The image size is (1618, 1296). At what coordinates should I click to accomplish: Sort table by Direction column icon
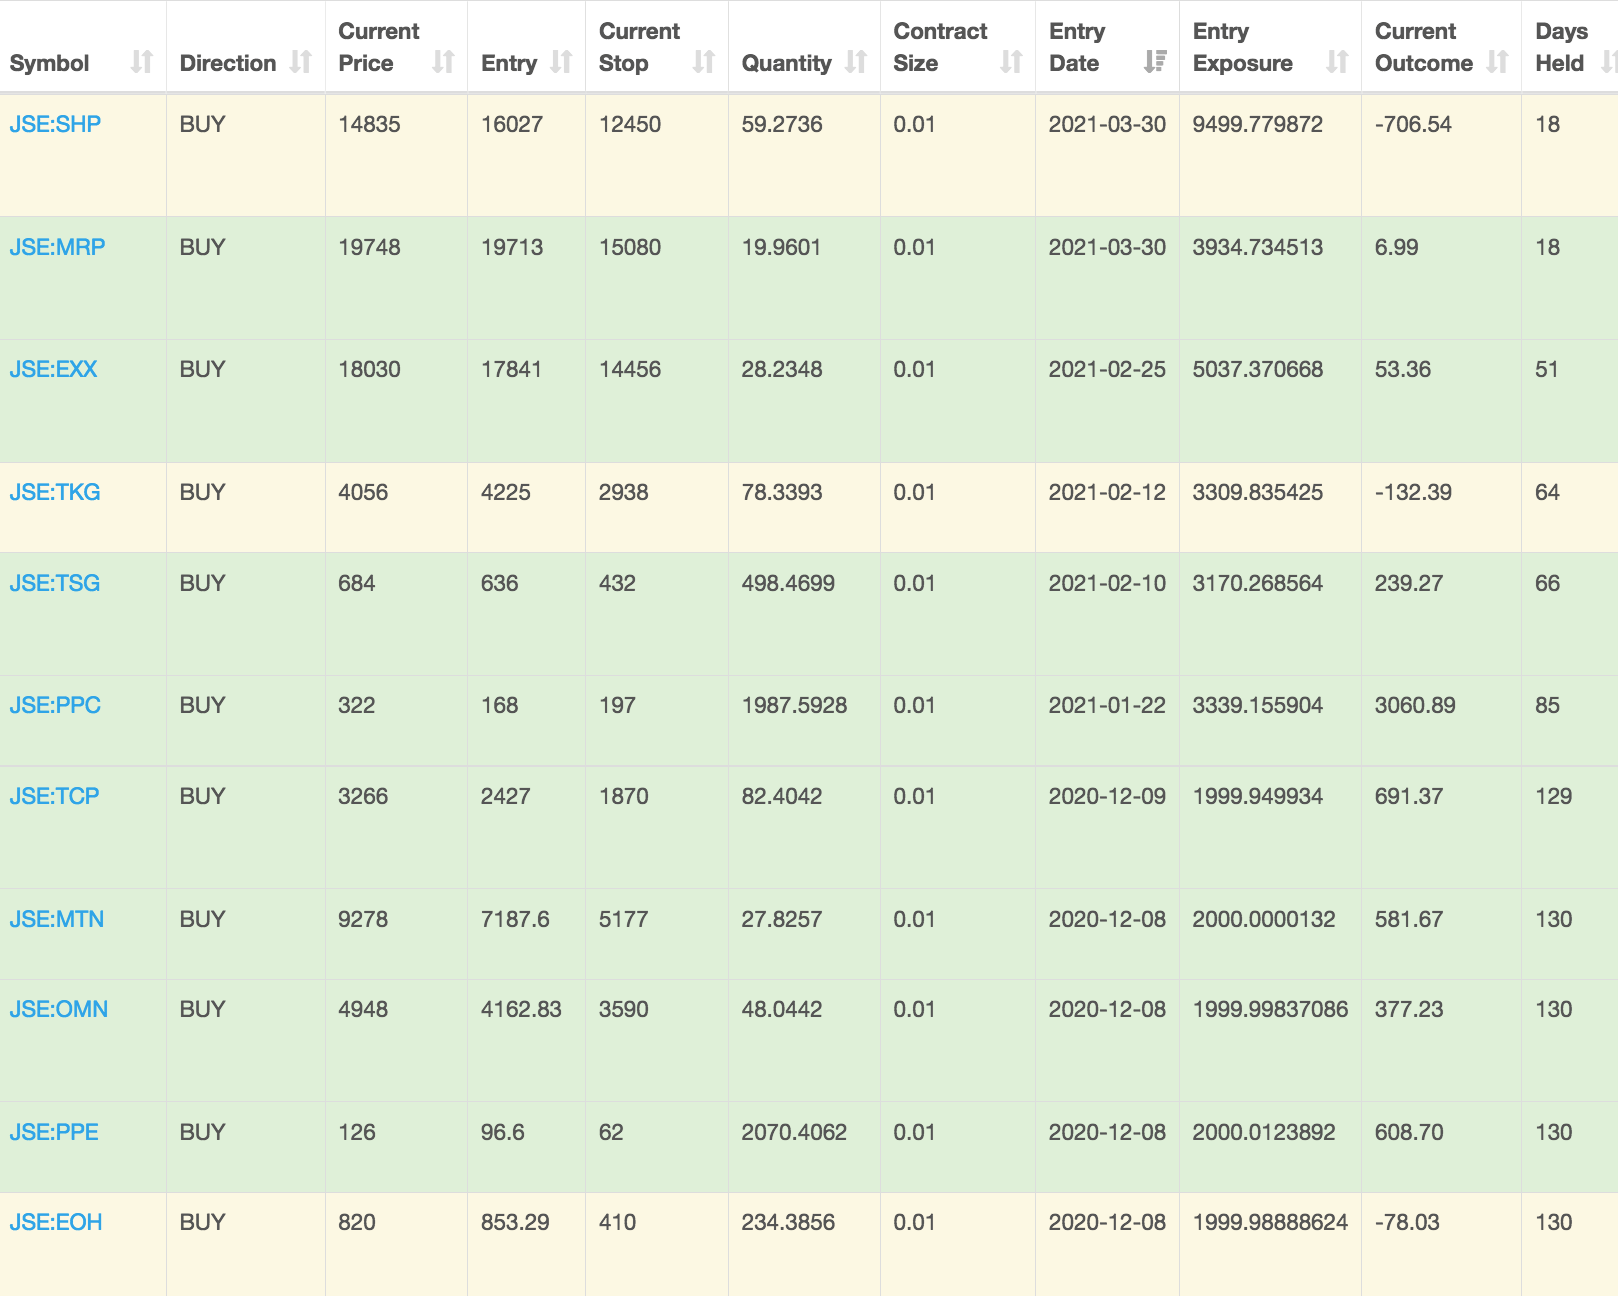(300, 62)
